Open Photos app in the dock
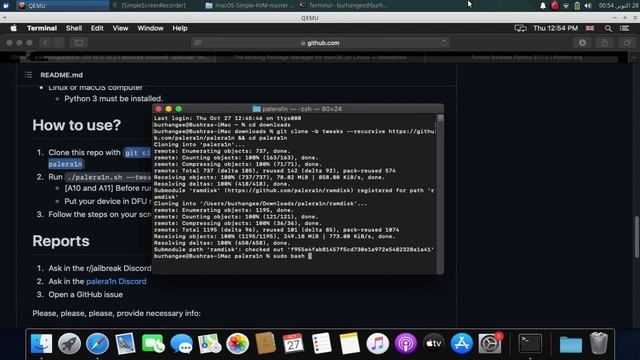640x360 pixels. [x=237, y=343]
